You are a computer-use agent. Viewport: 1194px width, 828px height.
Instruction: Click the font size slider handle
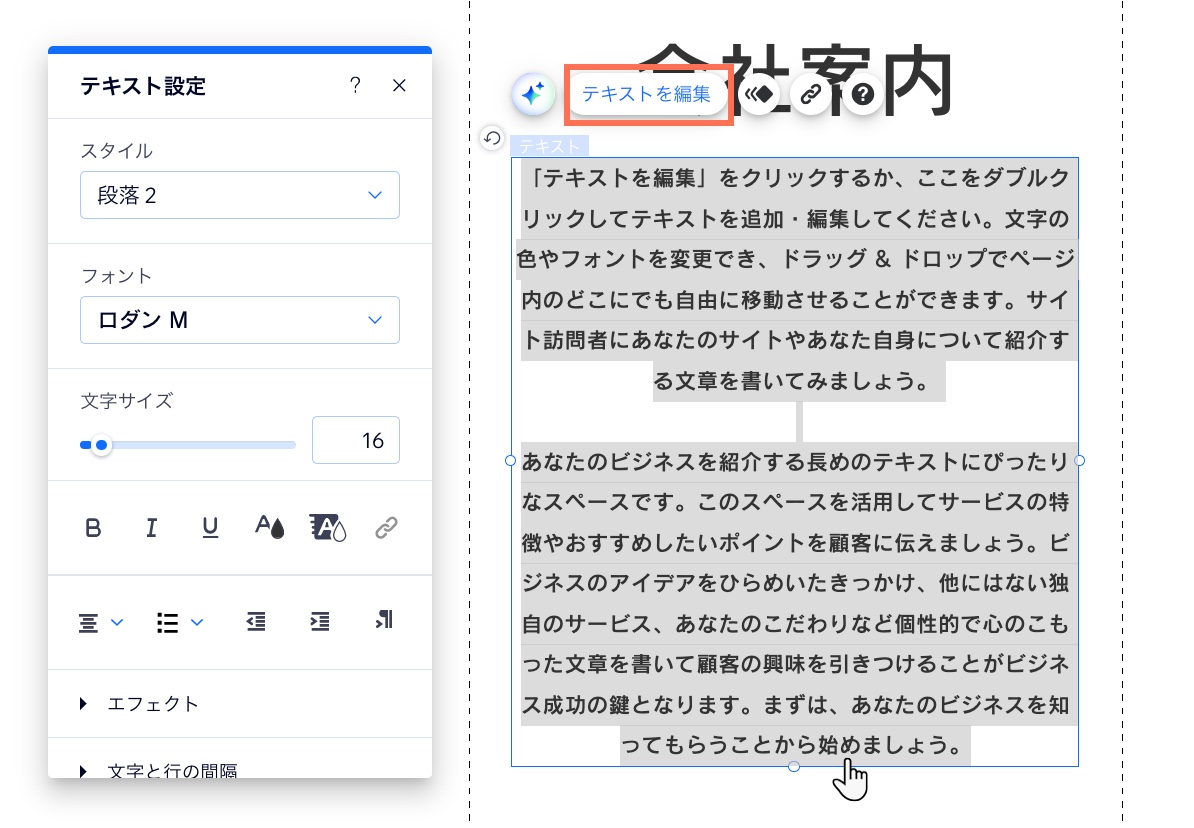click(x=100, y=445)
